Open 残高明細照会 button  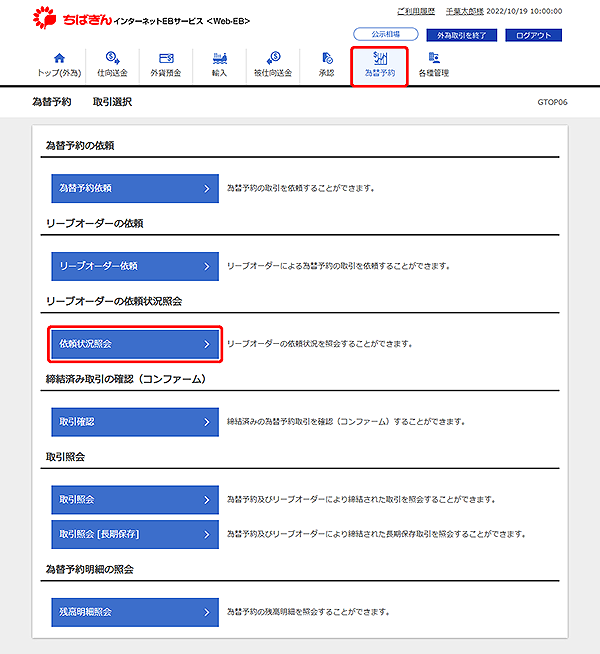[x=135, y=612]
